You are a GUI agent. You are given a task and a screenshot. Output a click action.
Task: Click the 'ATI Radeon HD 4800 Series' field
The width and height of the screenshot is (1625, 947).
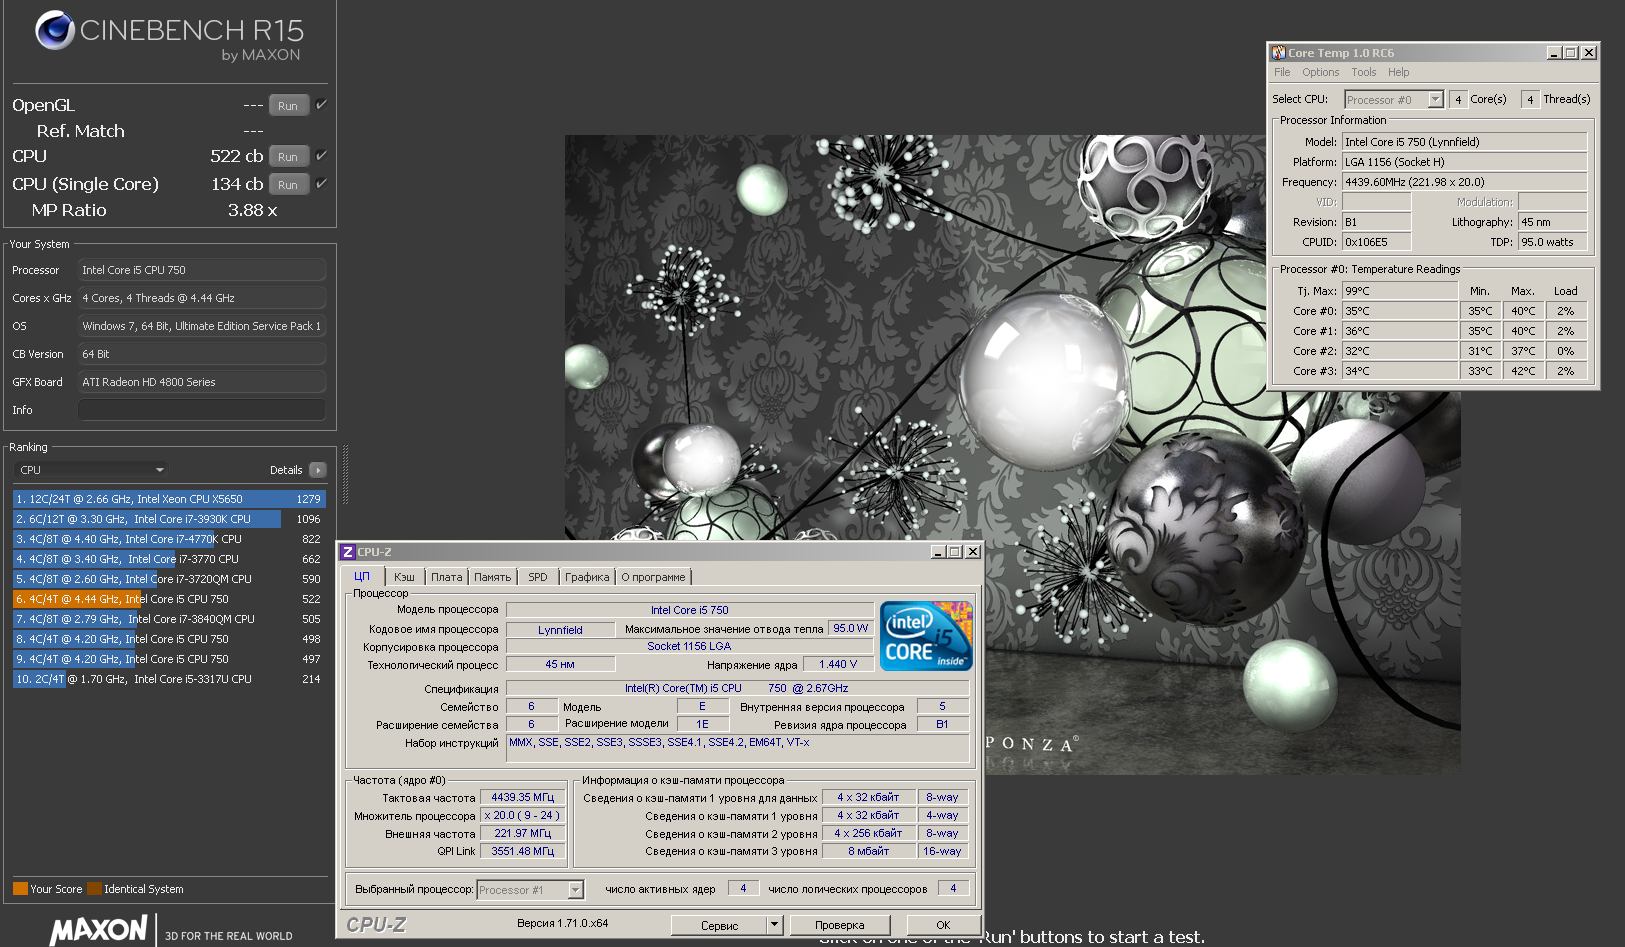pos(202,382)
